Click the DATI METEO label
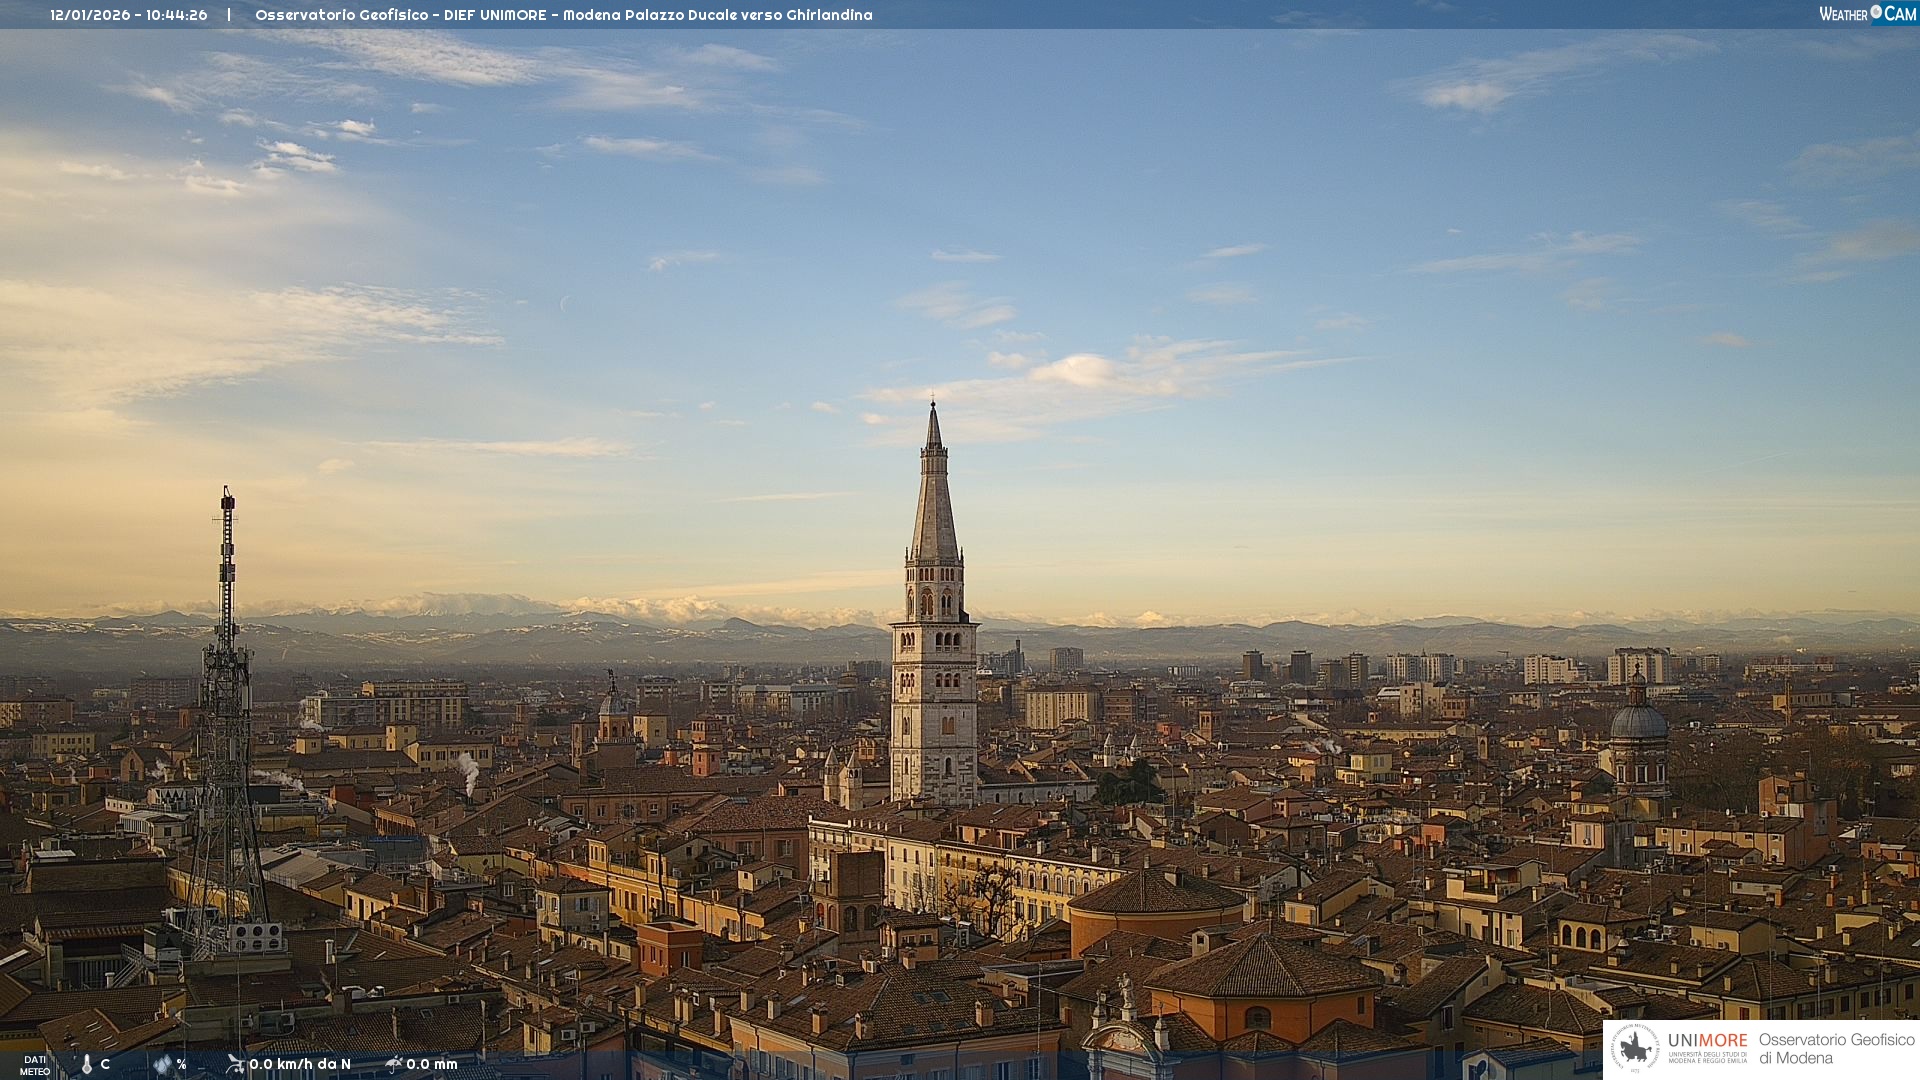The image size is (1920, 1080). [35, 1066]
